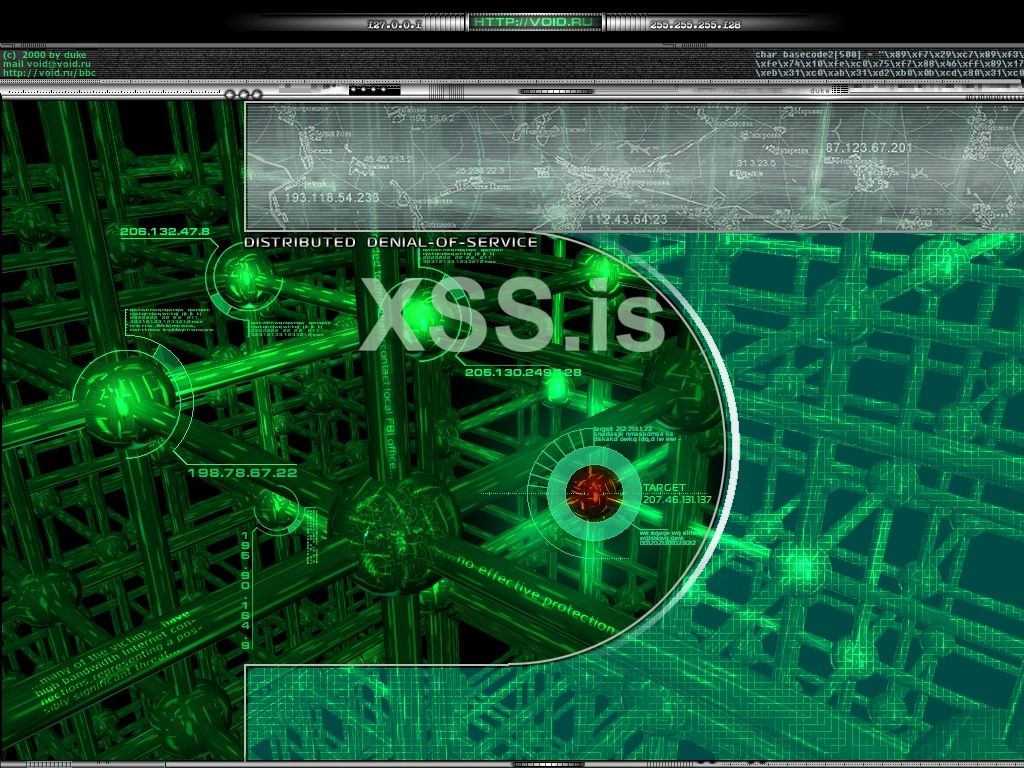The width and height of the screenshot is (1024, 768).
Task: Click the HTTP://VOID.RU address label
Action: (x=536, y=22)
